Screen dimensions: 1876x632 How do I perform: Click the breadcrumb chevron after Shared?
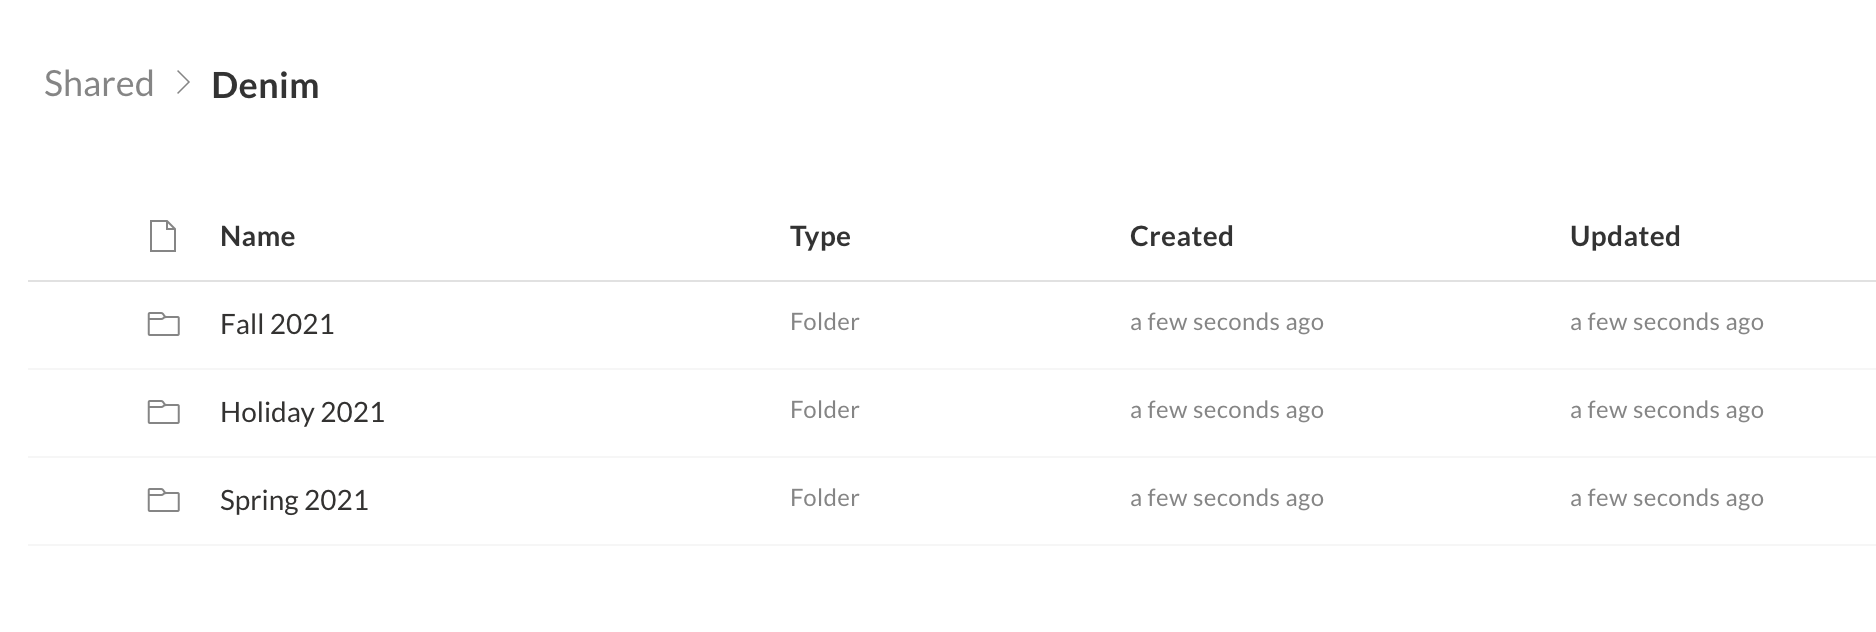coord(182,84)
